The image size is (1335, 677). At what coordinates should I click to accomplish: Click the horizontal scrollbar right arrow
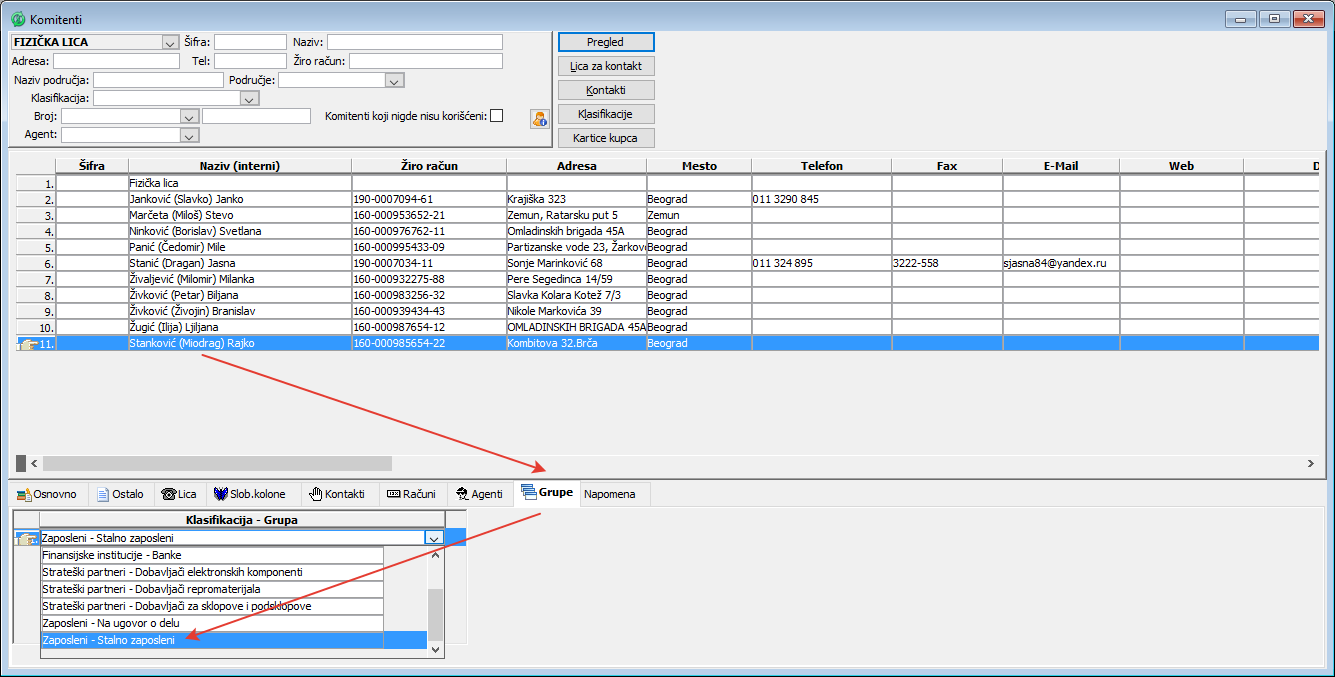click(x=1310, y=464)
